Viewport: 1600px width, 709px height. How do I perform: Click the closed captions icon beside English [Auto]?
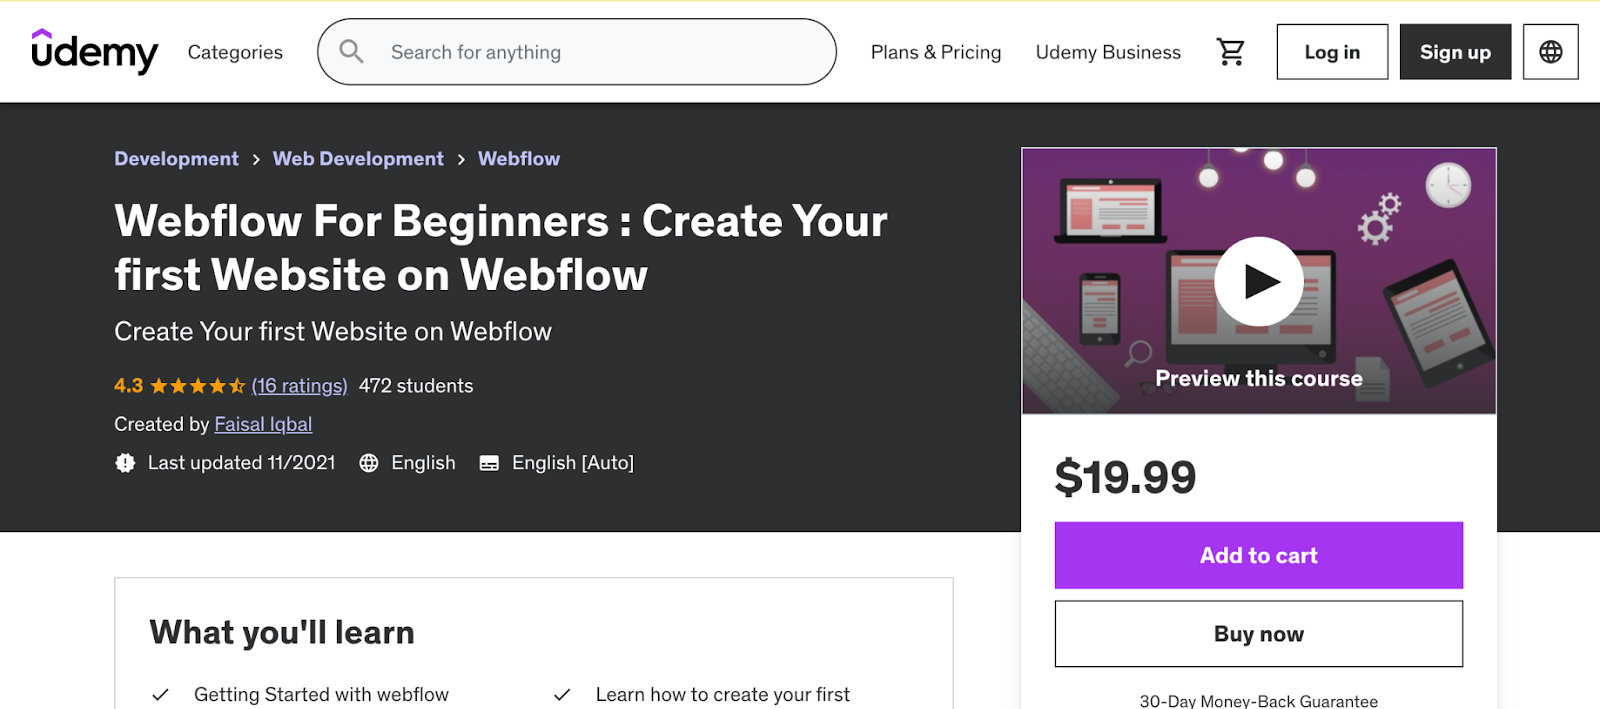click(x=489, y=462)
